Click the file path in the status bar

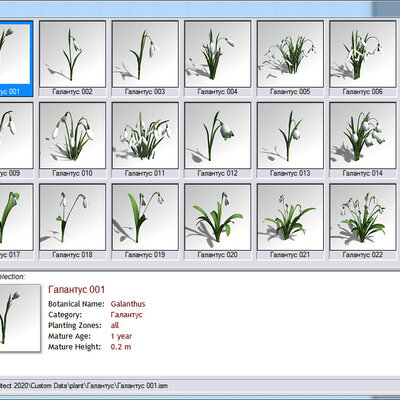(x=84, y=386)
